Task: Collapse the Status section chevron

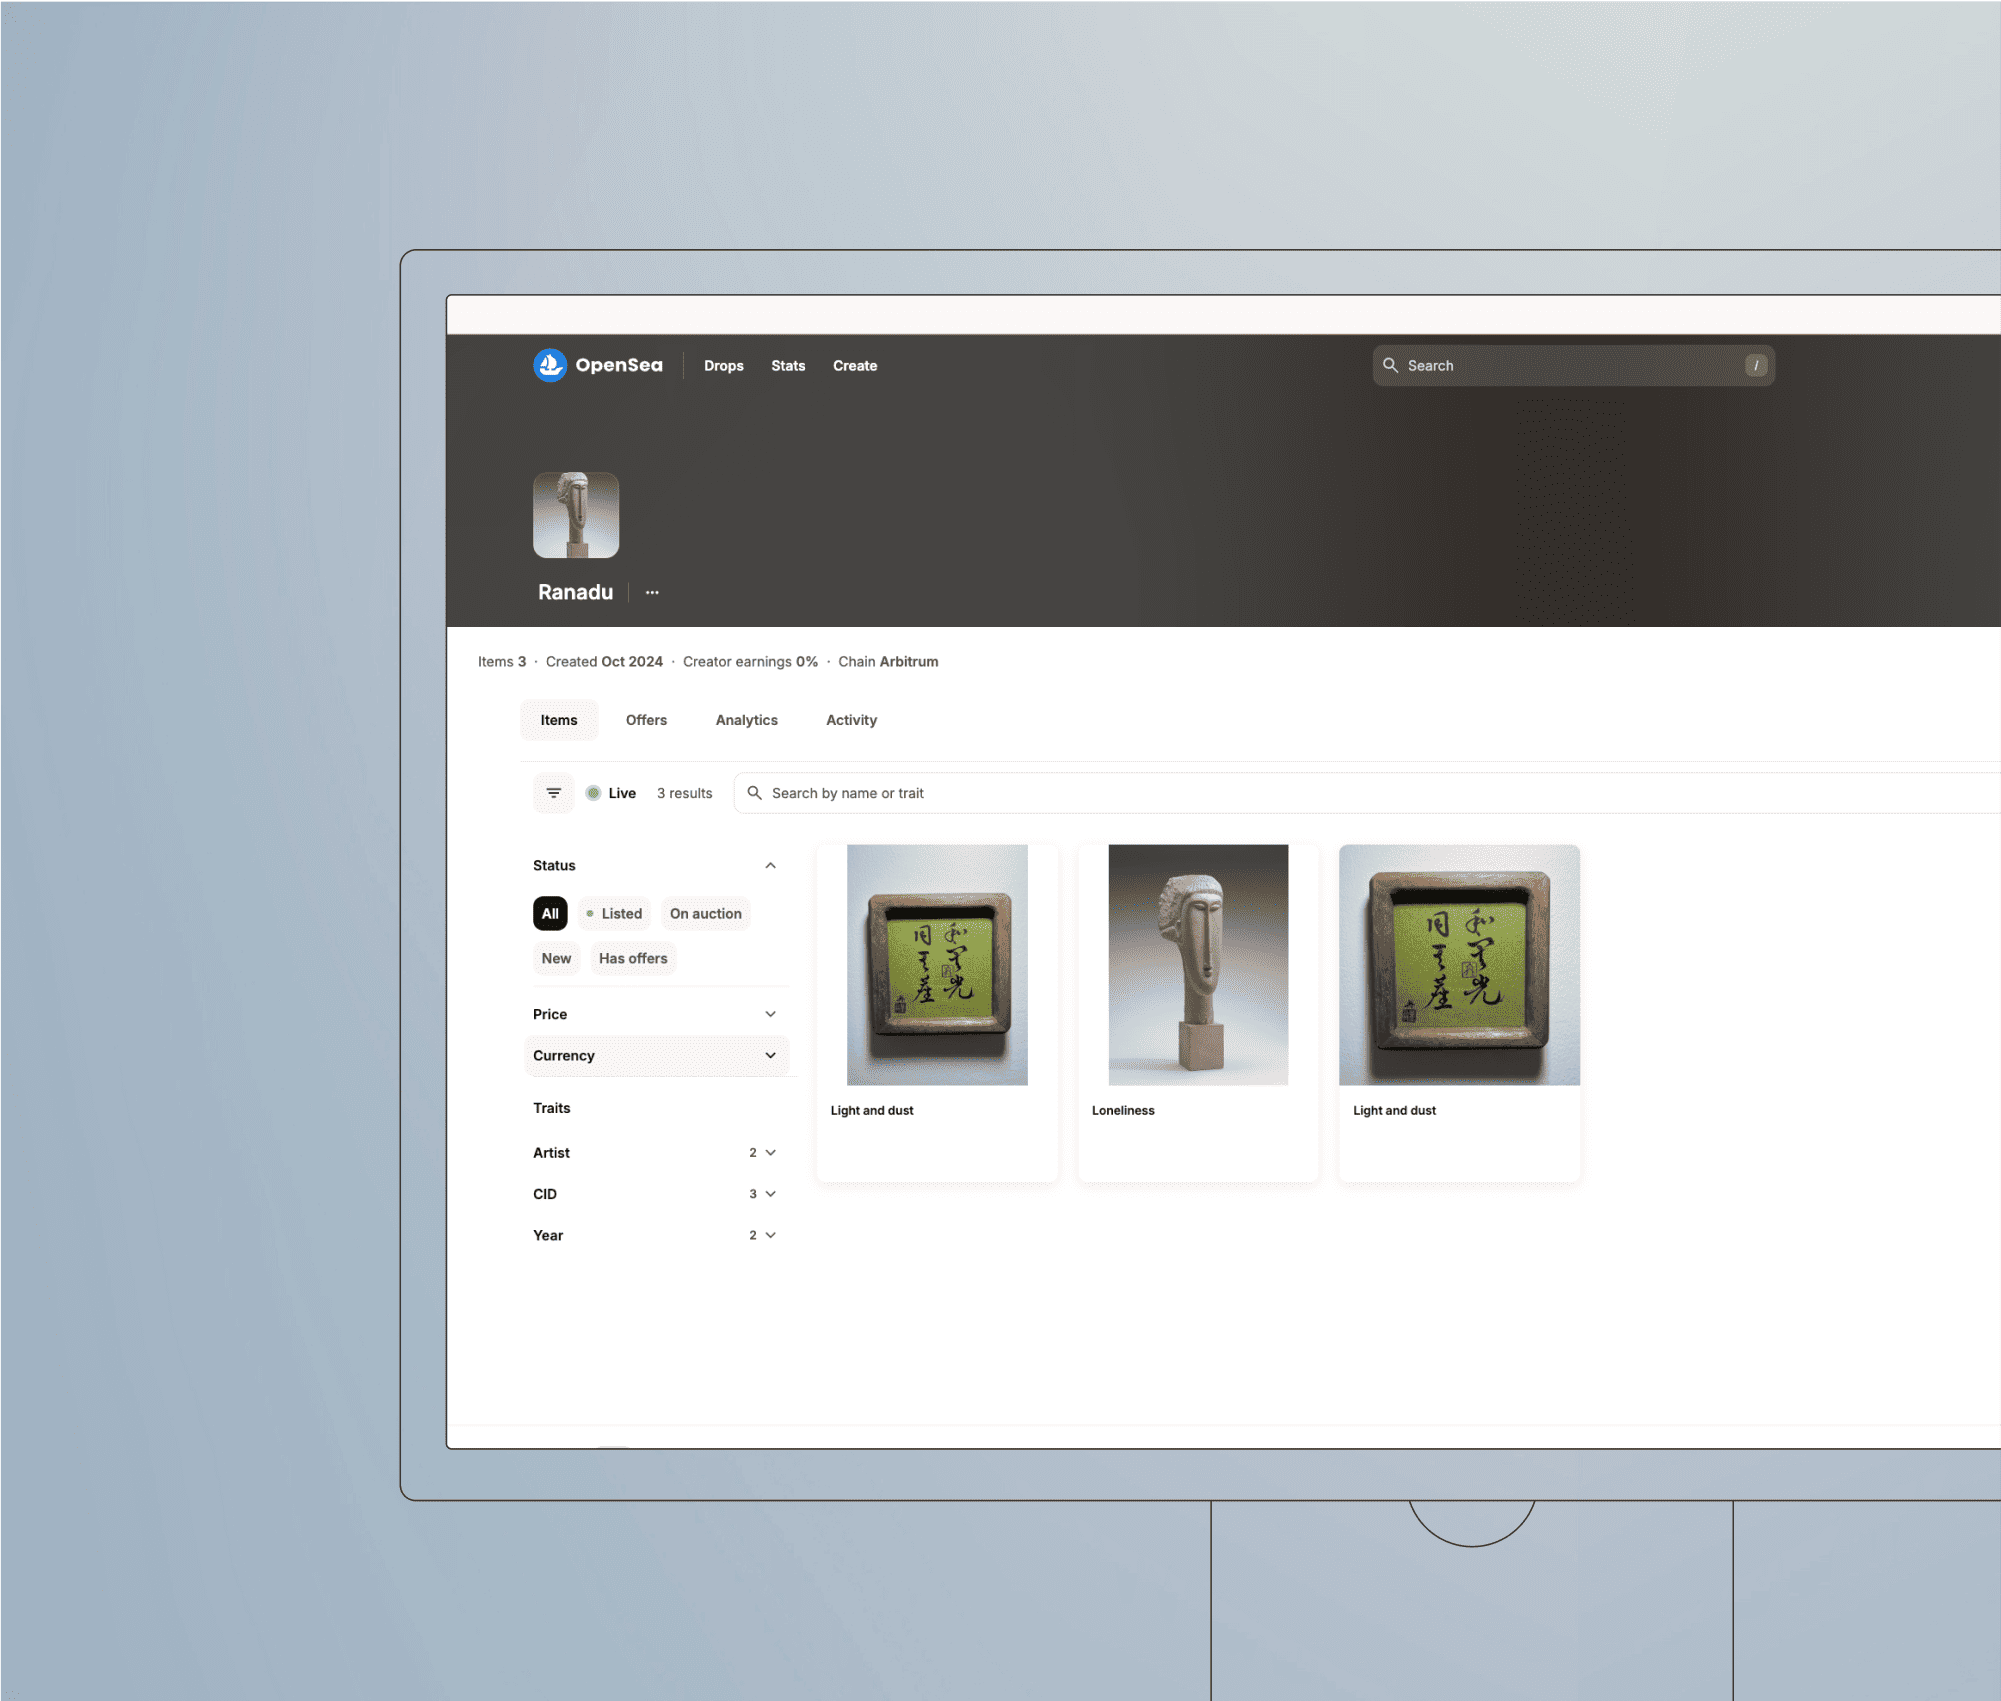Action: pos(770,865)
